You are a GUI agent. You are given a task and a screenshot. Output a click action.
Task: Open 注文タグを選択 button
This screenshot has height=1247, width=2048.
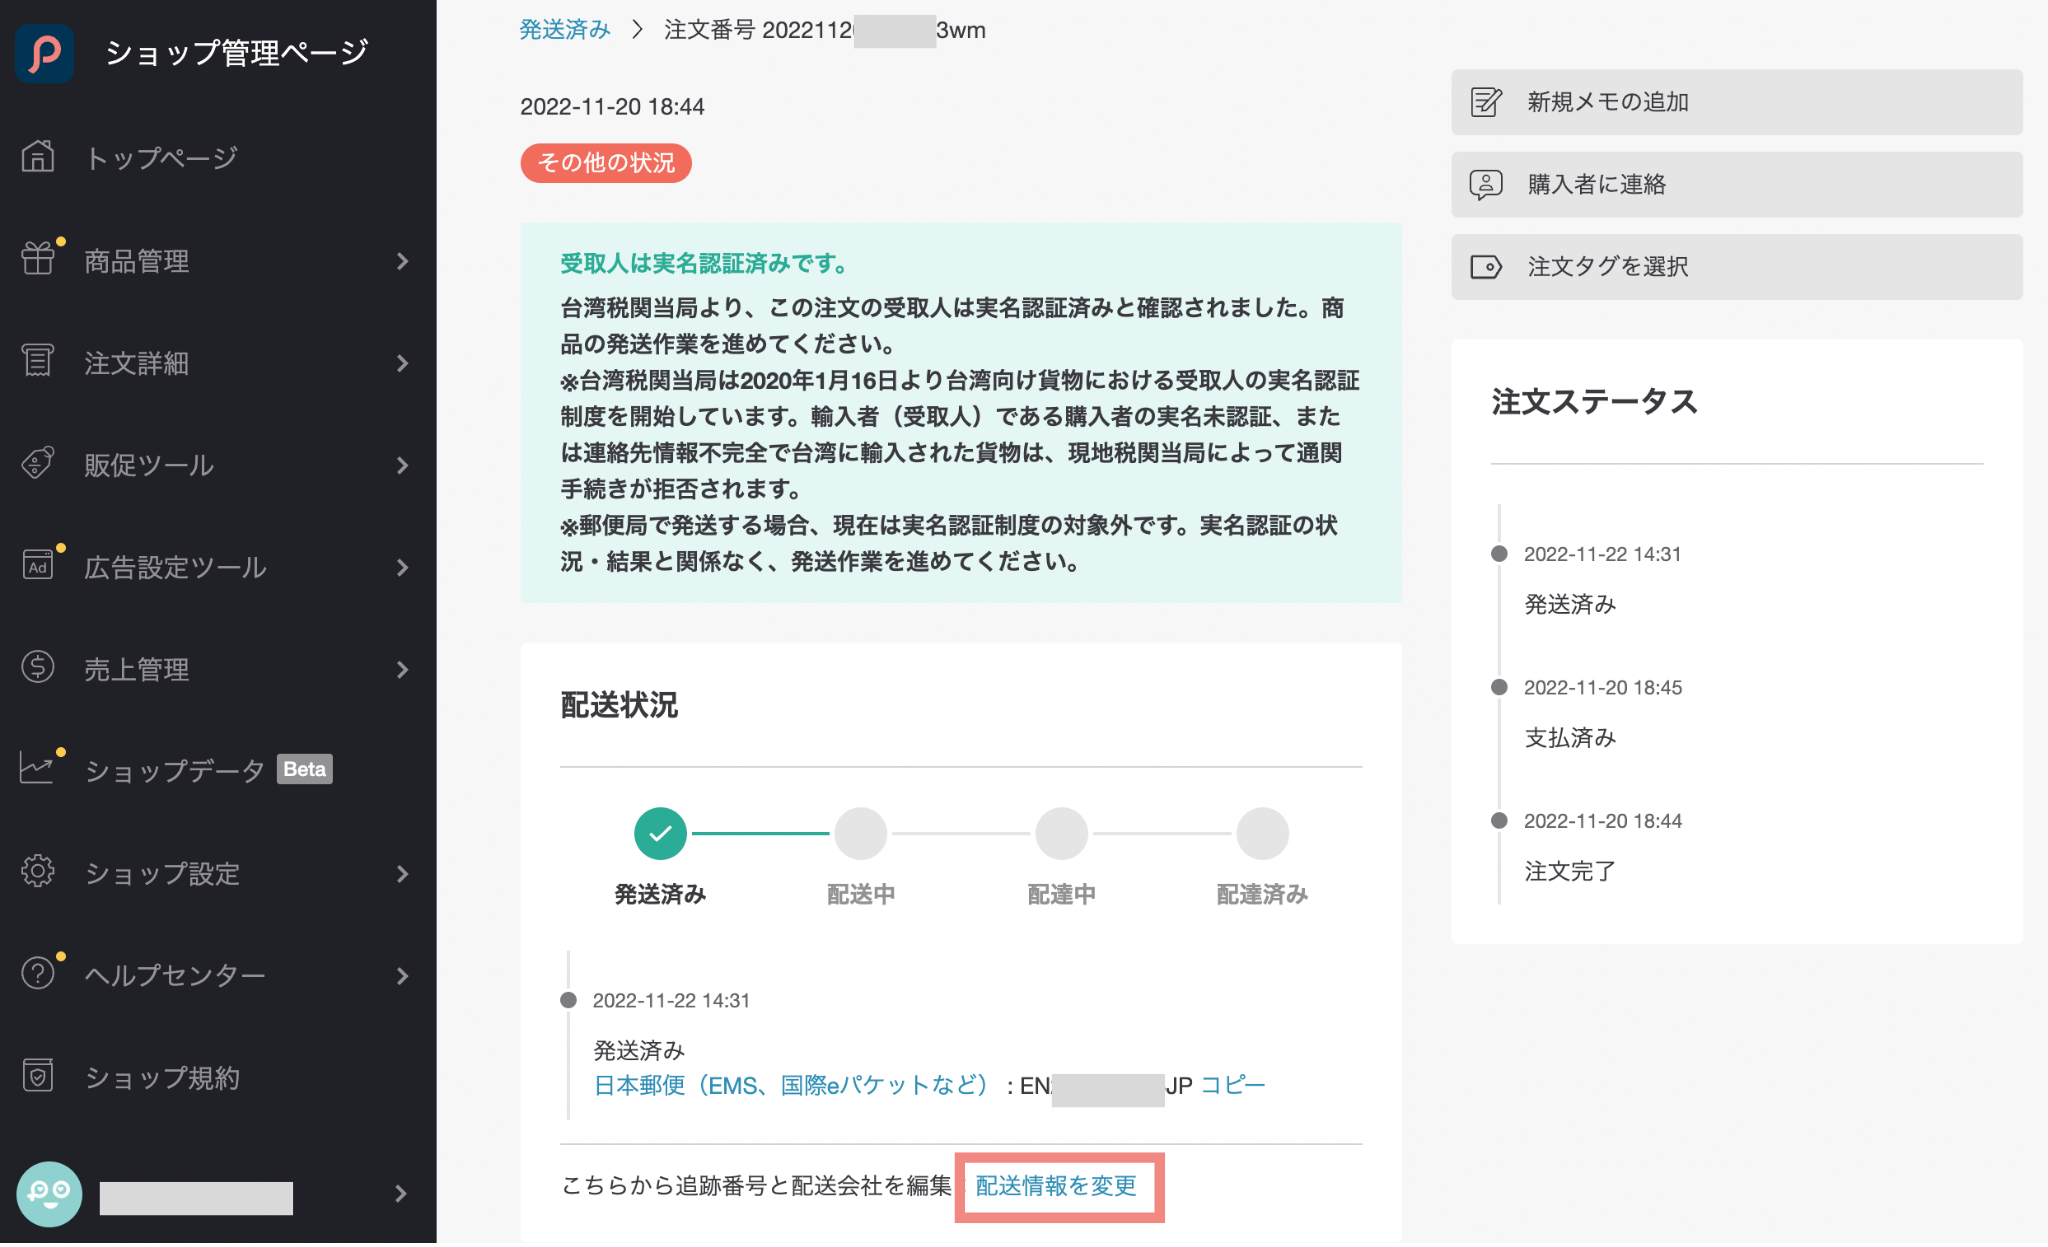pos(1736,267)
